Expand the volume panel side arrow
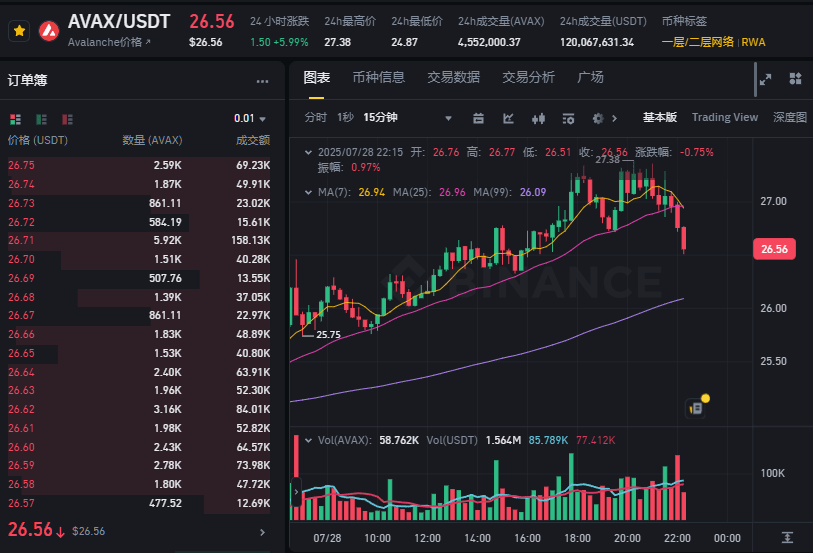This screenshot has height=553, width=813. pos(296,491)
